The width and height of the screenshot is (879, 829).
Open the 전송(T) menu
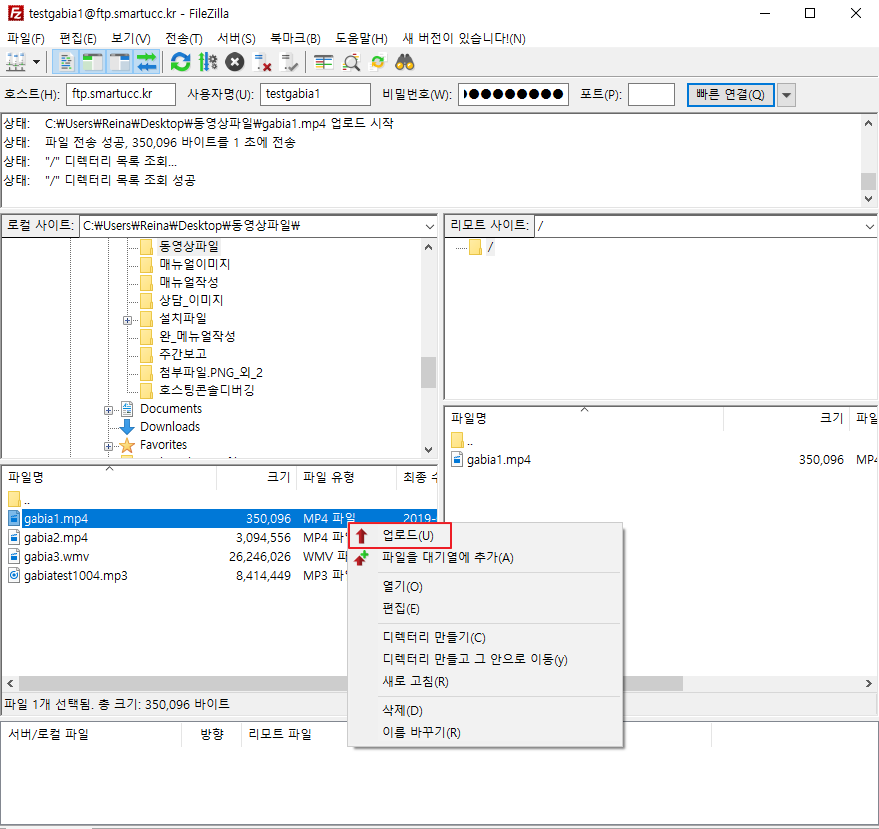pyautogui.click(x=183, y=39)
